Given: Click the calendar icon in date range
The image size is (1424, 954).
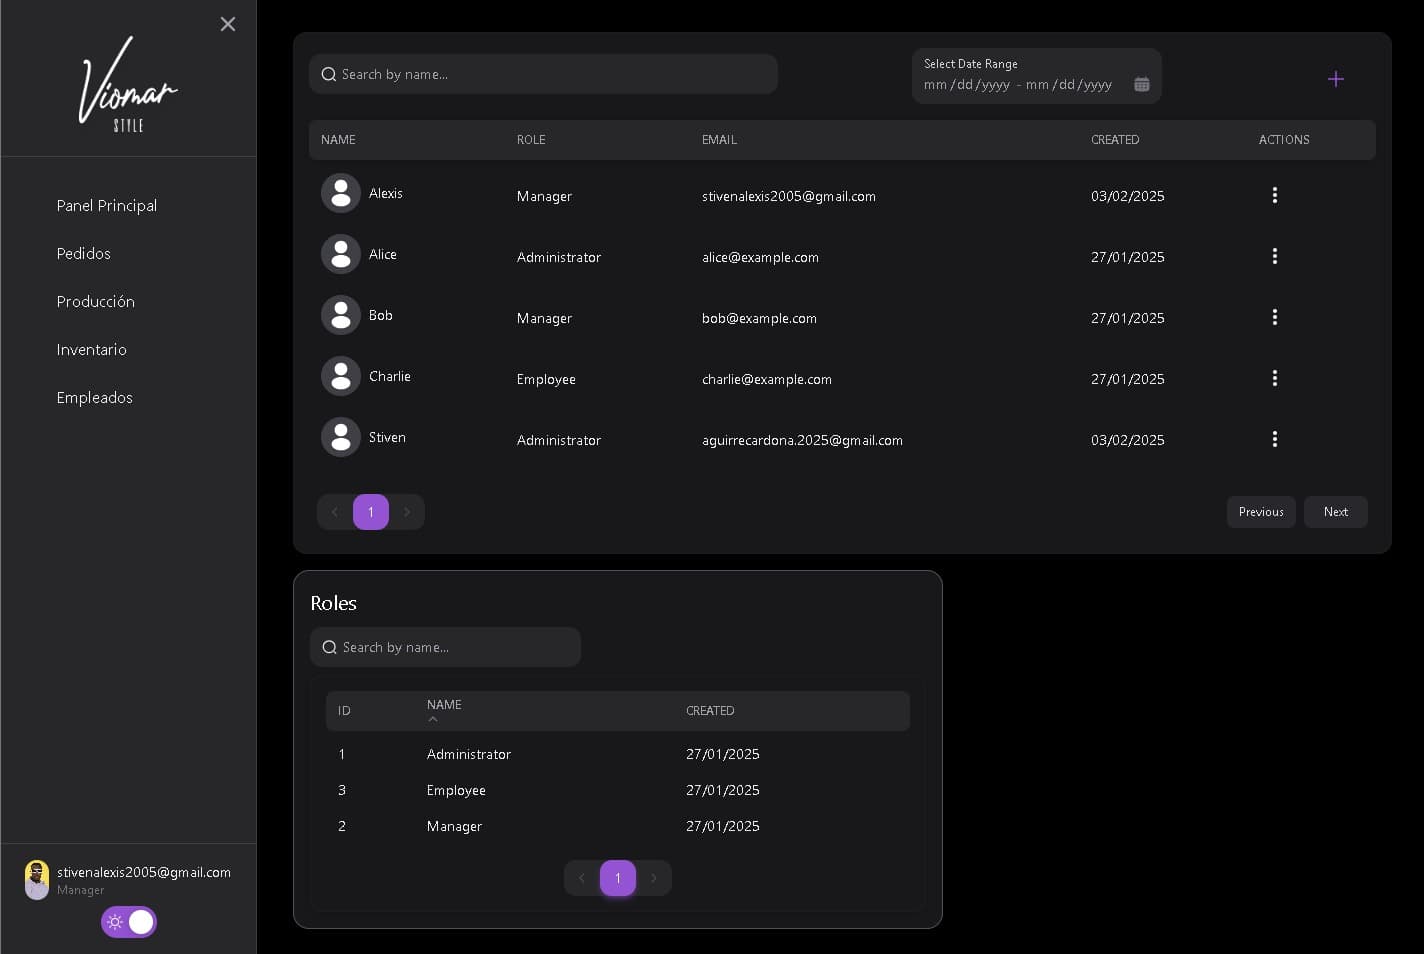Looking at the screenshot, I should [x=1141, y=85].
